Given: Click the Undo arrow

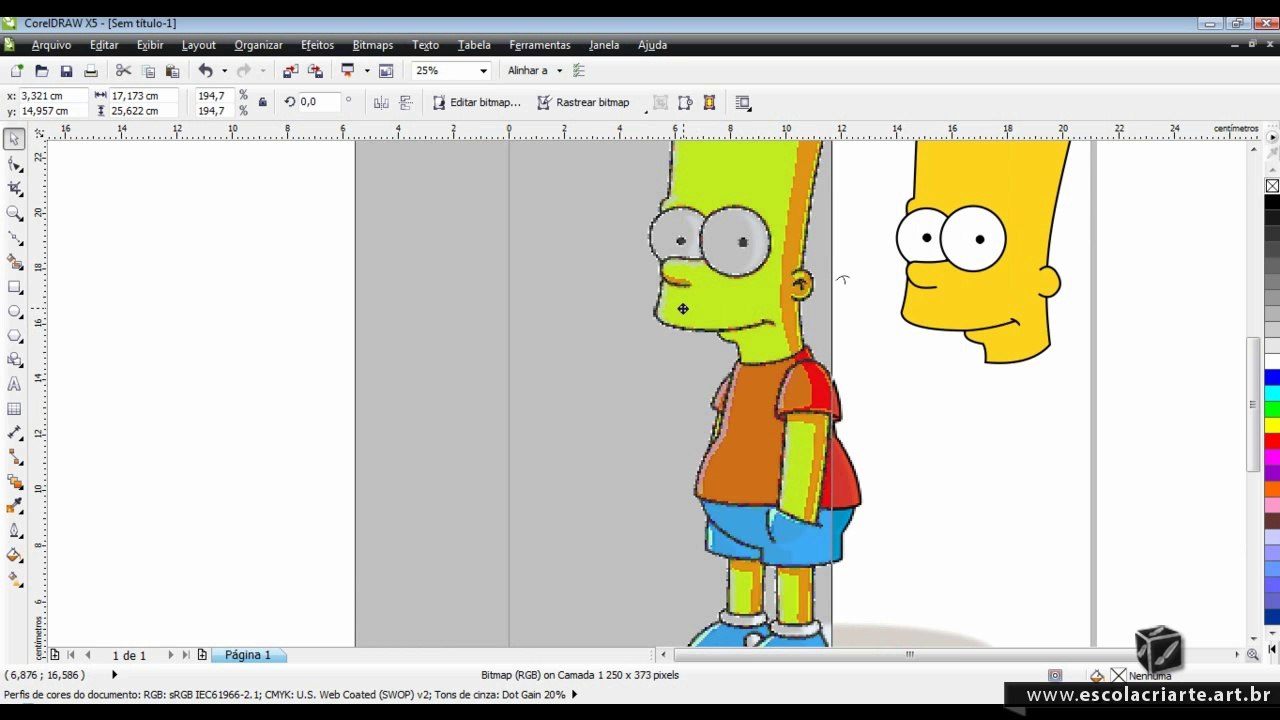Looking at the screenshot, I should (205, 71).
